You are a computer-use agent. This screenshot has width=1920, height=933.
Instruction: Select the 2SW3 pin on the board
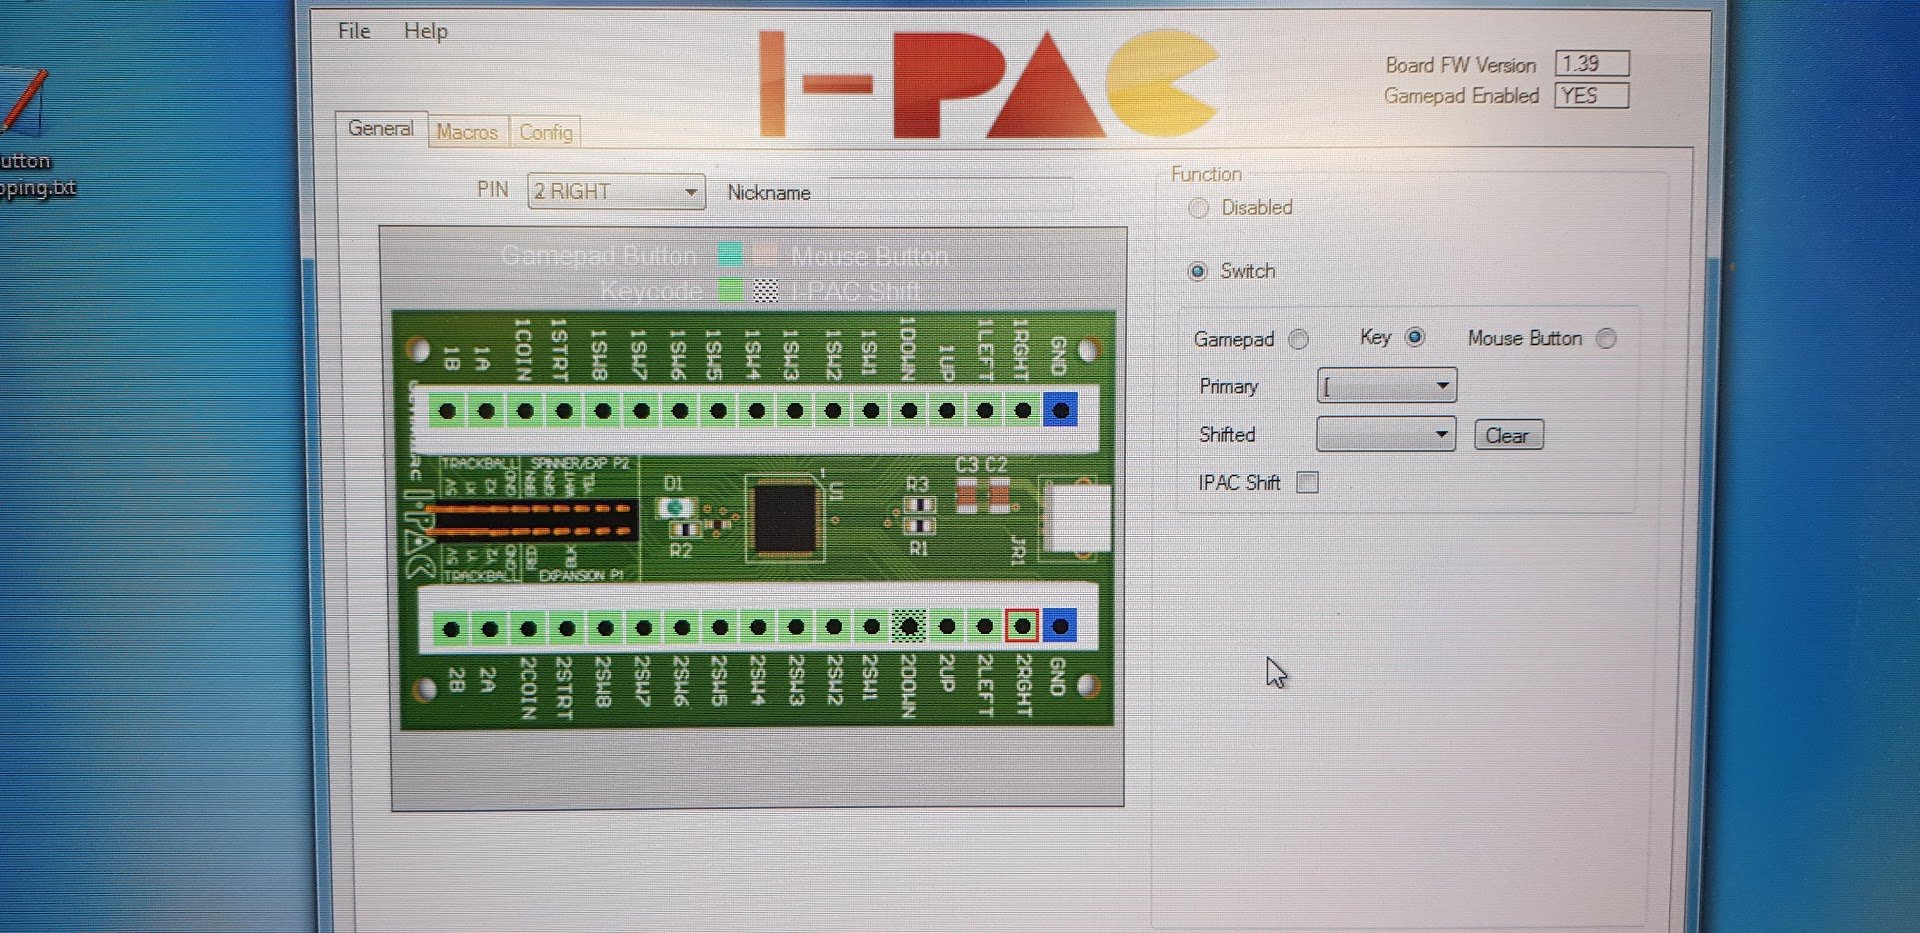796,627
